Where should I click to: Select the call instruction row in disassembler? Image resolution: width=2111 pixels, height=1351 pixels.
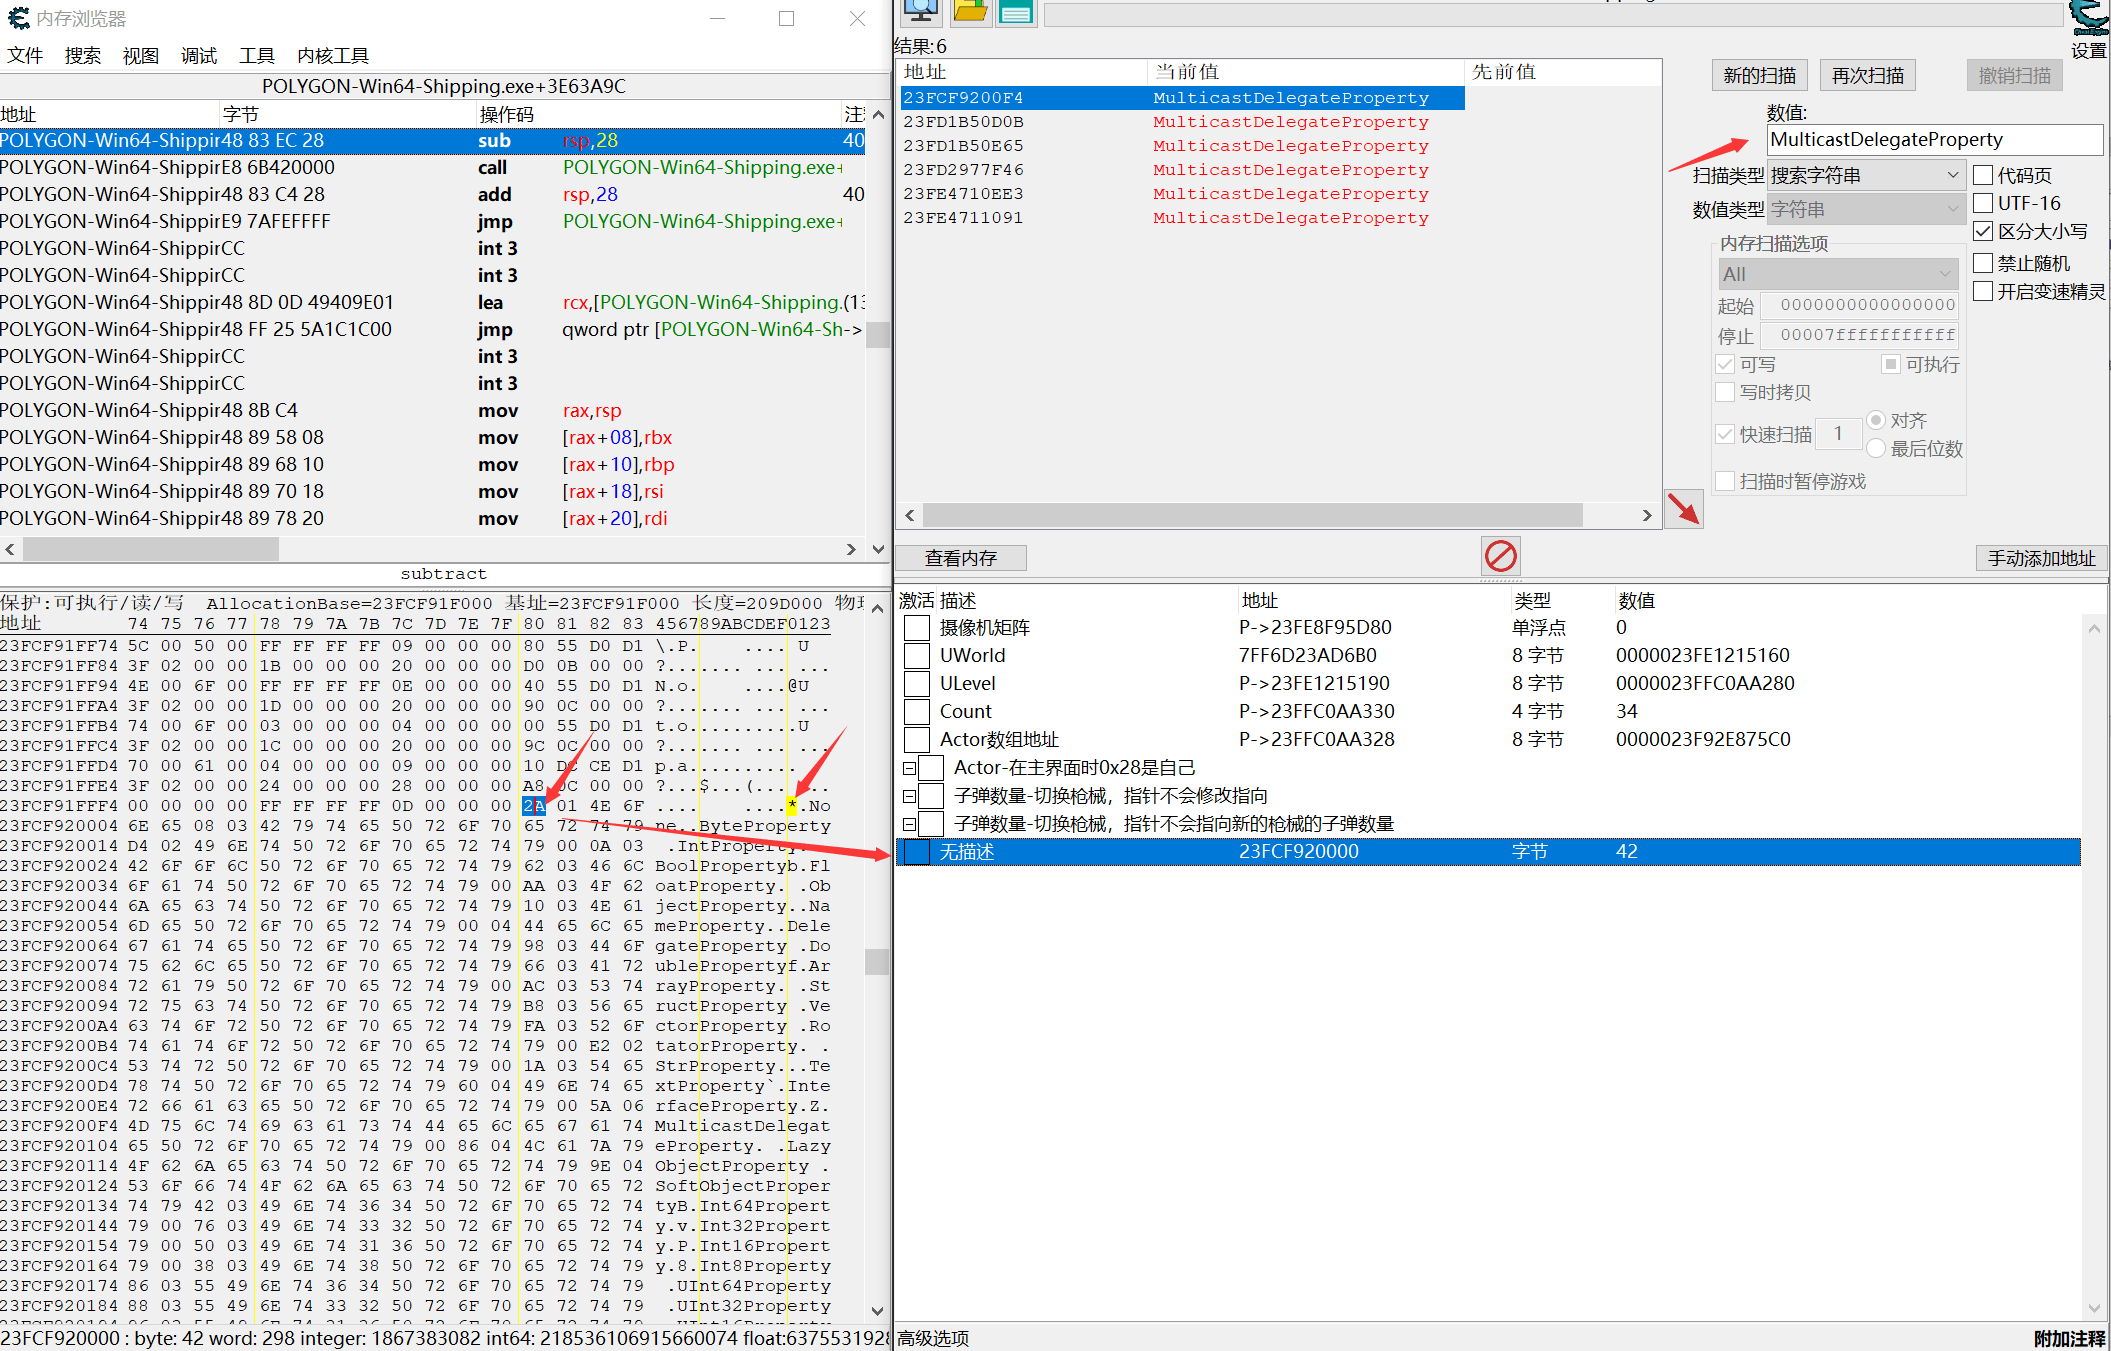pyautogui.click(x=432, y=168)
